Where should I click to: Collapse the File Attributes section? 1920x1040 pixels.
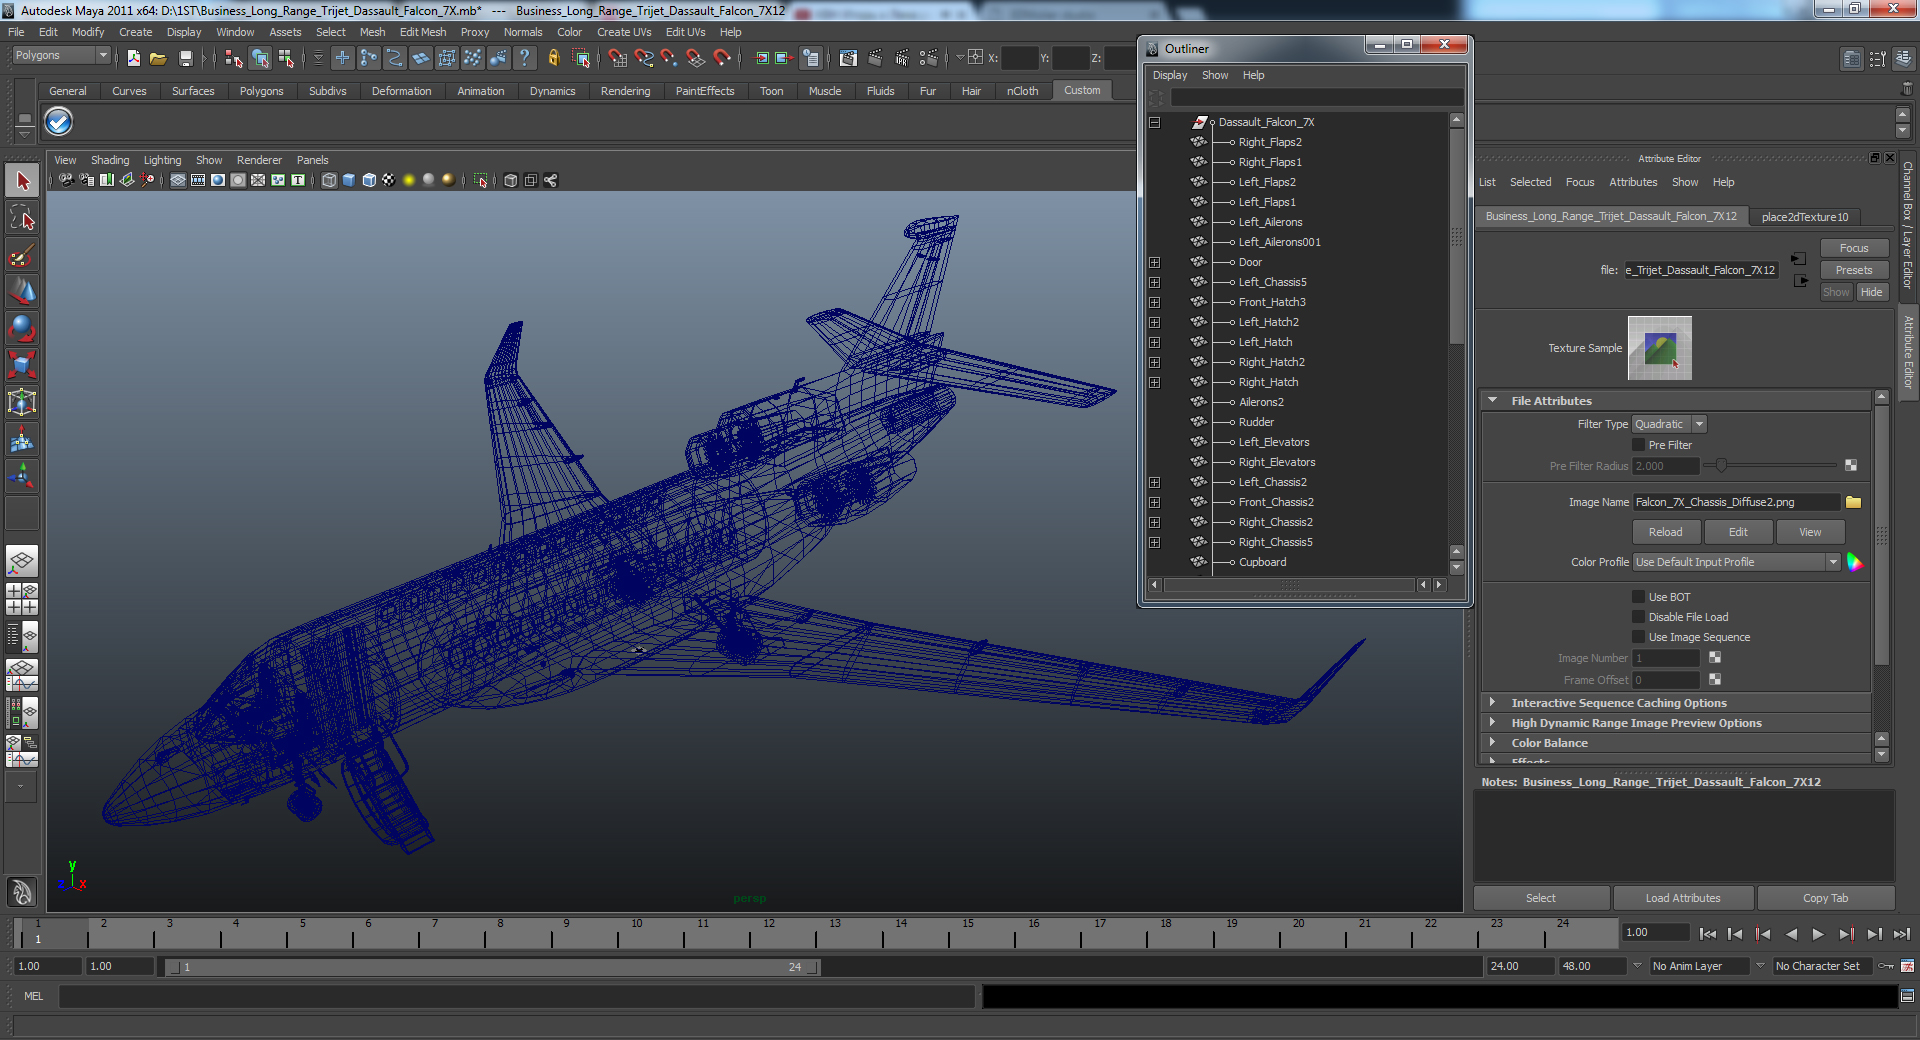pos(1493,401)
